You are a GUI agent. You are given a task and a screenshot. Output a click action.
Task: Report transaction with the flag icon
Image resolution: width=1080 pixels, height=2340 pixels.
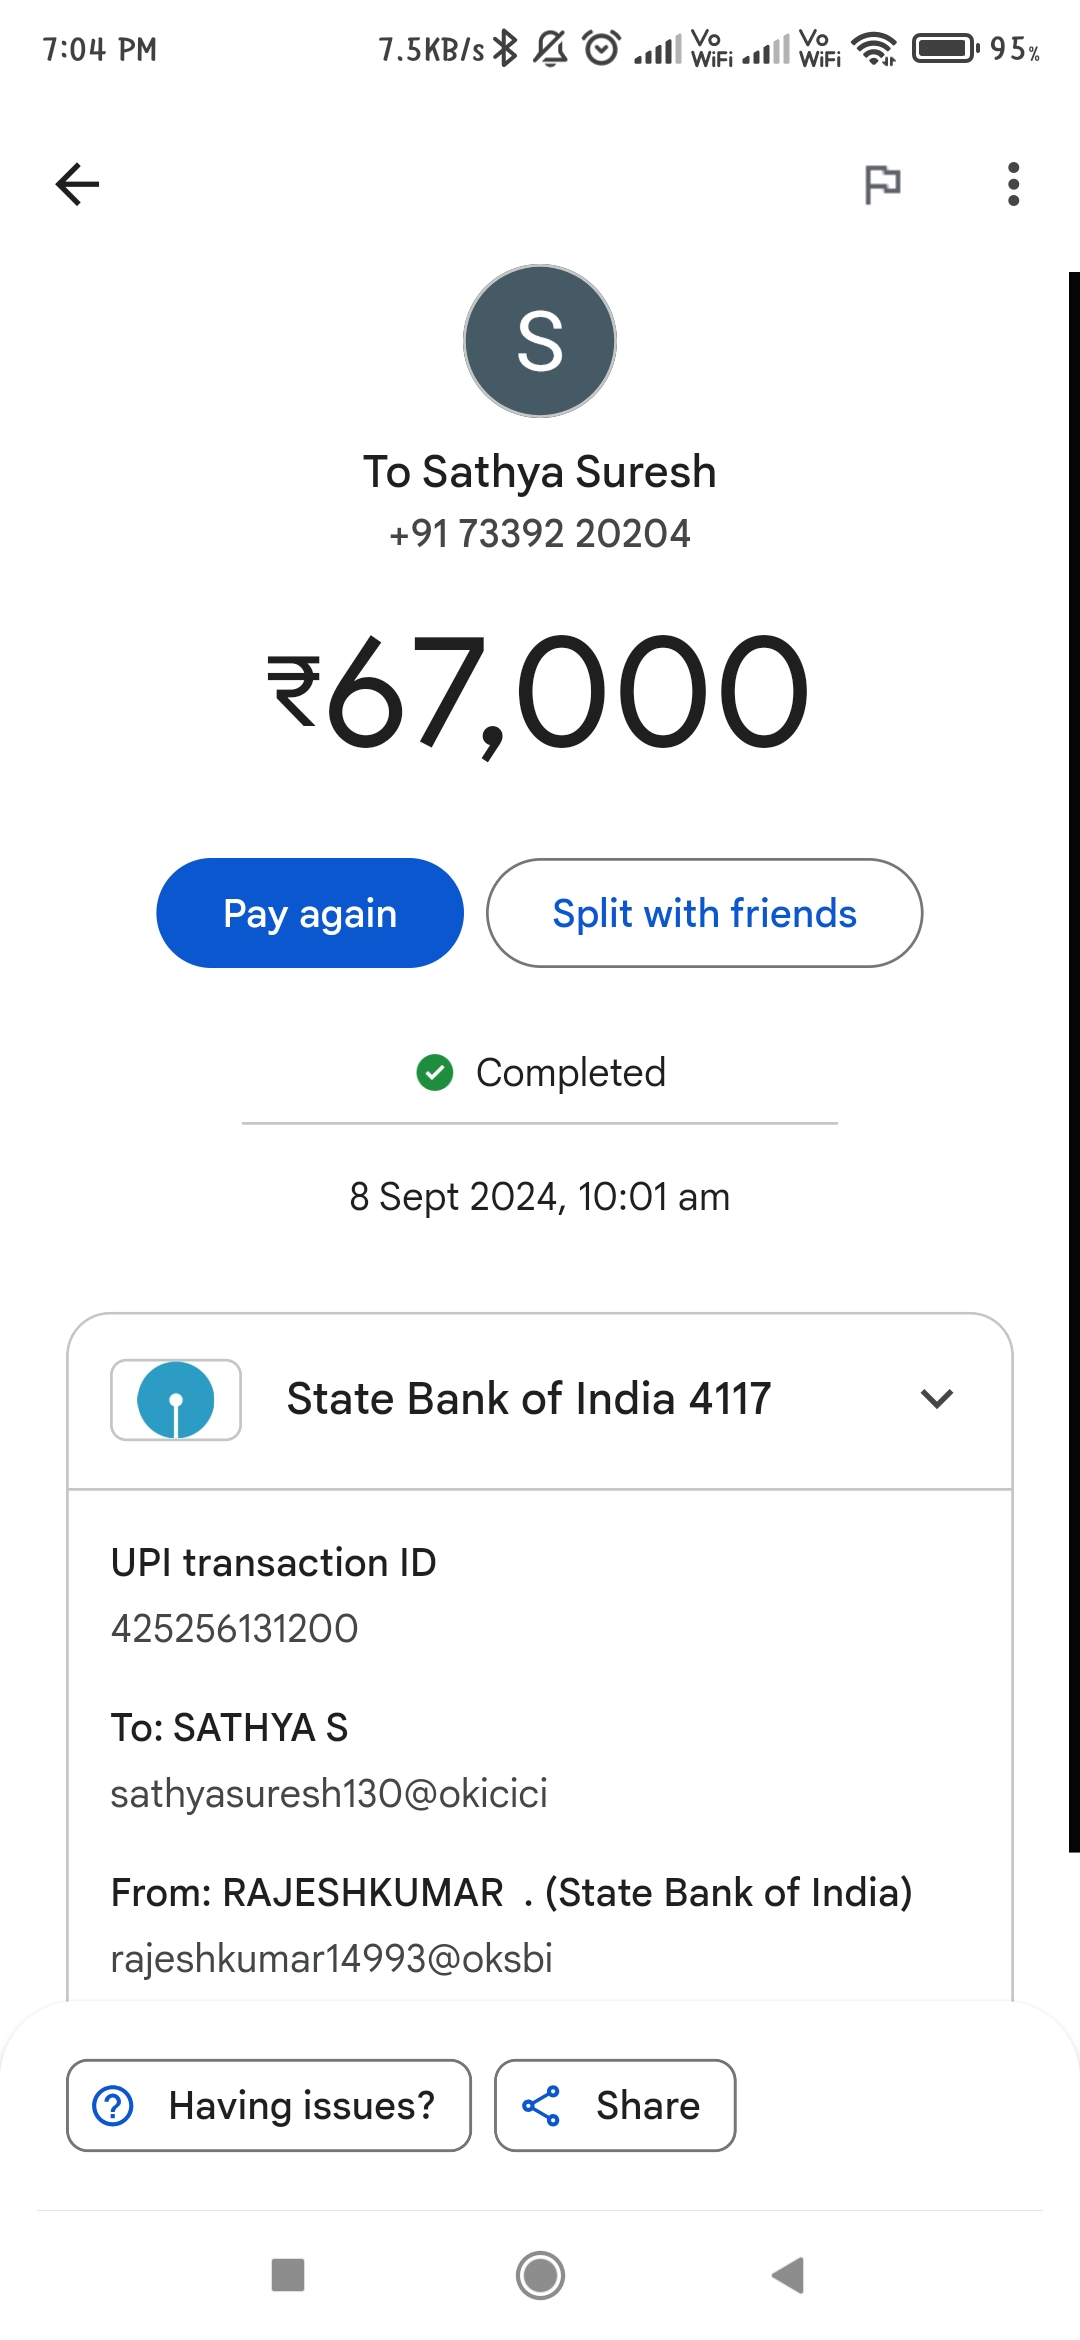(882, 185)
